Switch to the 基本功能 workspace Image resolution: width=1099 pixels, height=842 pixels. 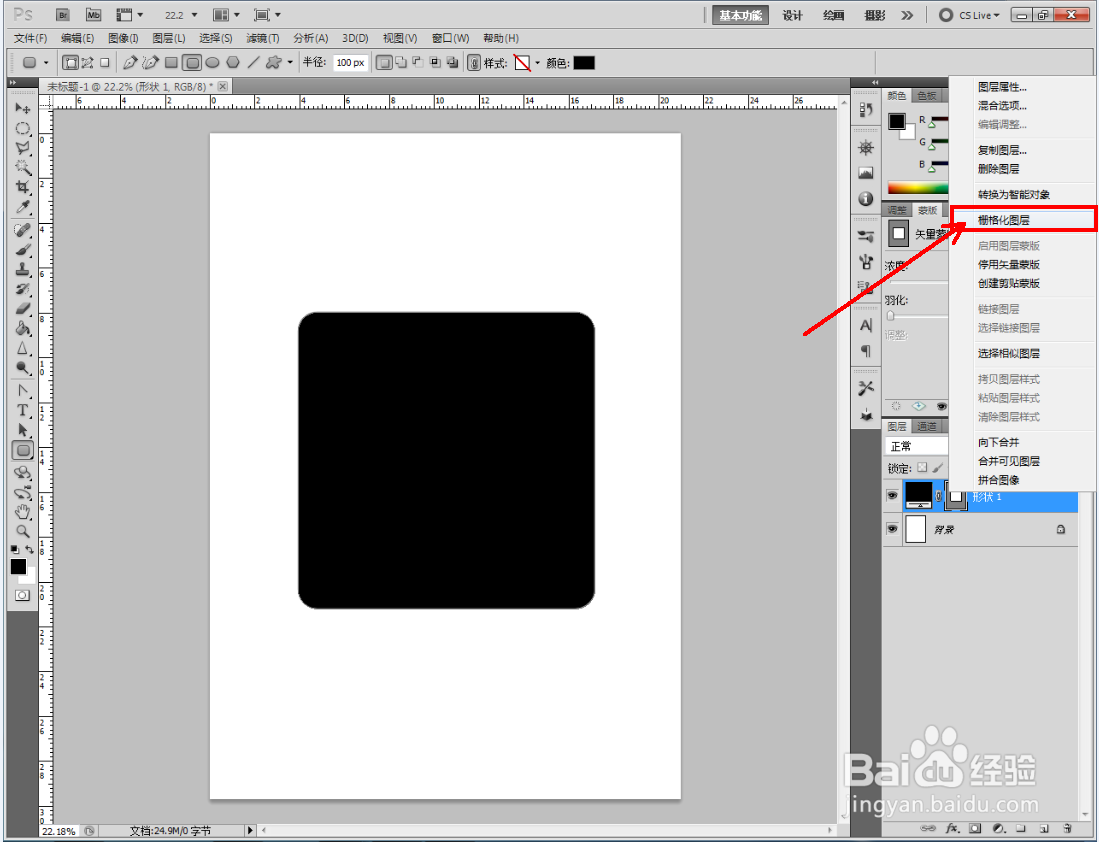(740, 15)
